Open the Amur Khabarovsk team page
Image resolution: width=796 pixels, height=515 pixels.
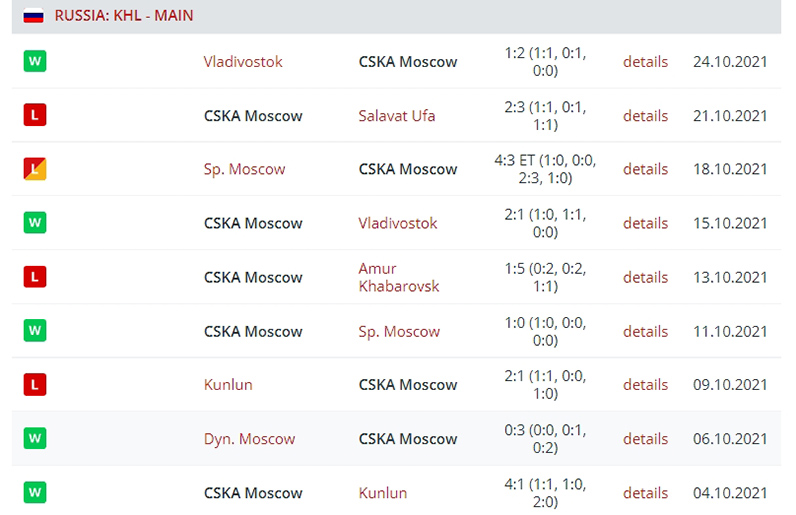pos(398,277)
